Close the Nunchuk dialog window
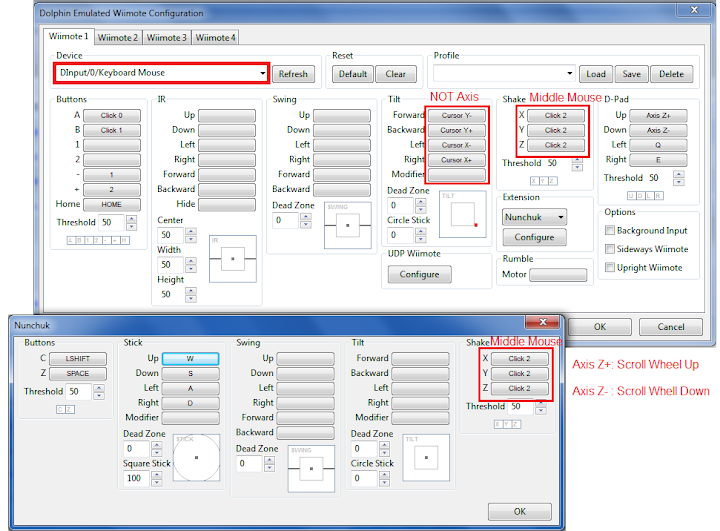The height and width of the screenshot is (531, 720). click(543, 322)
